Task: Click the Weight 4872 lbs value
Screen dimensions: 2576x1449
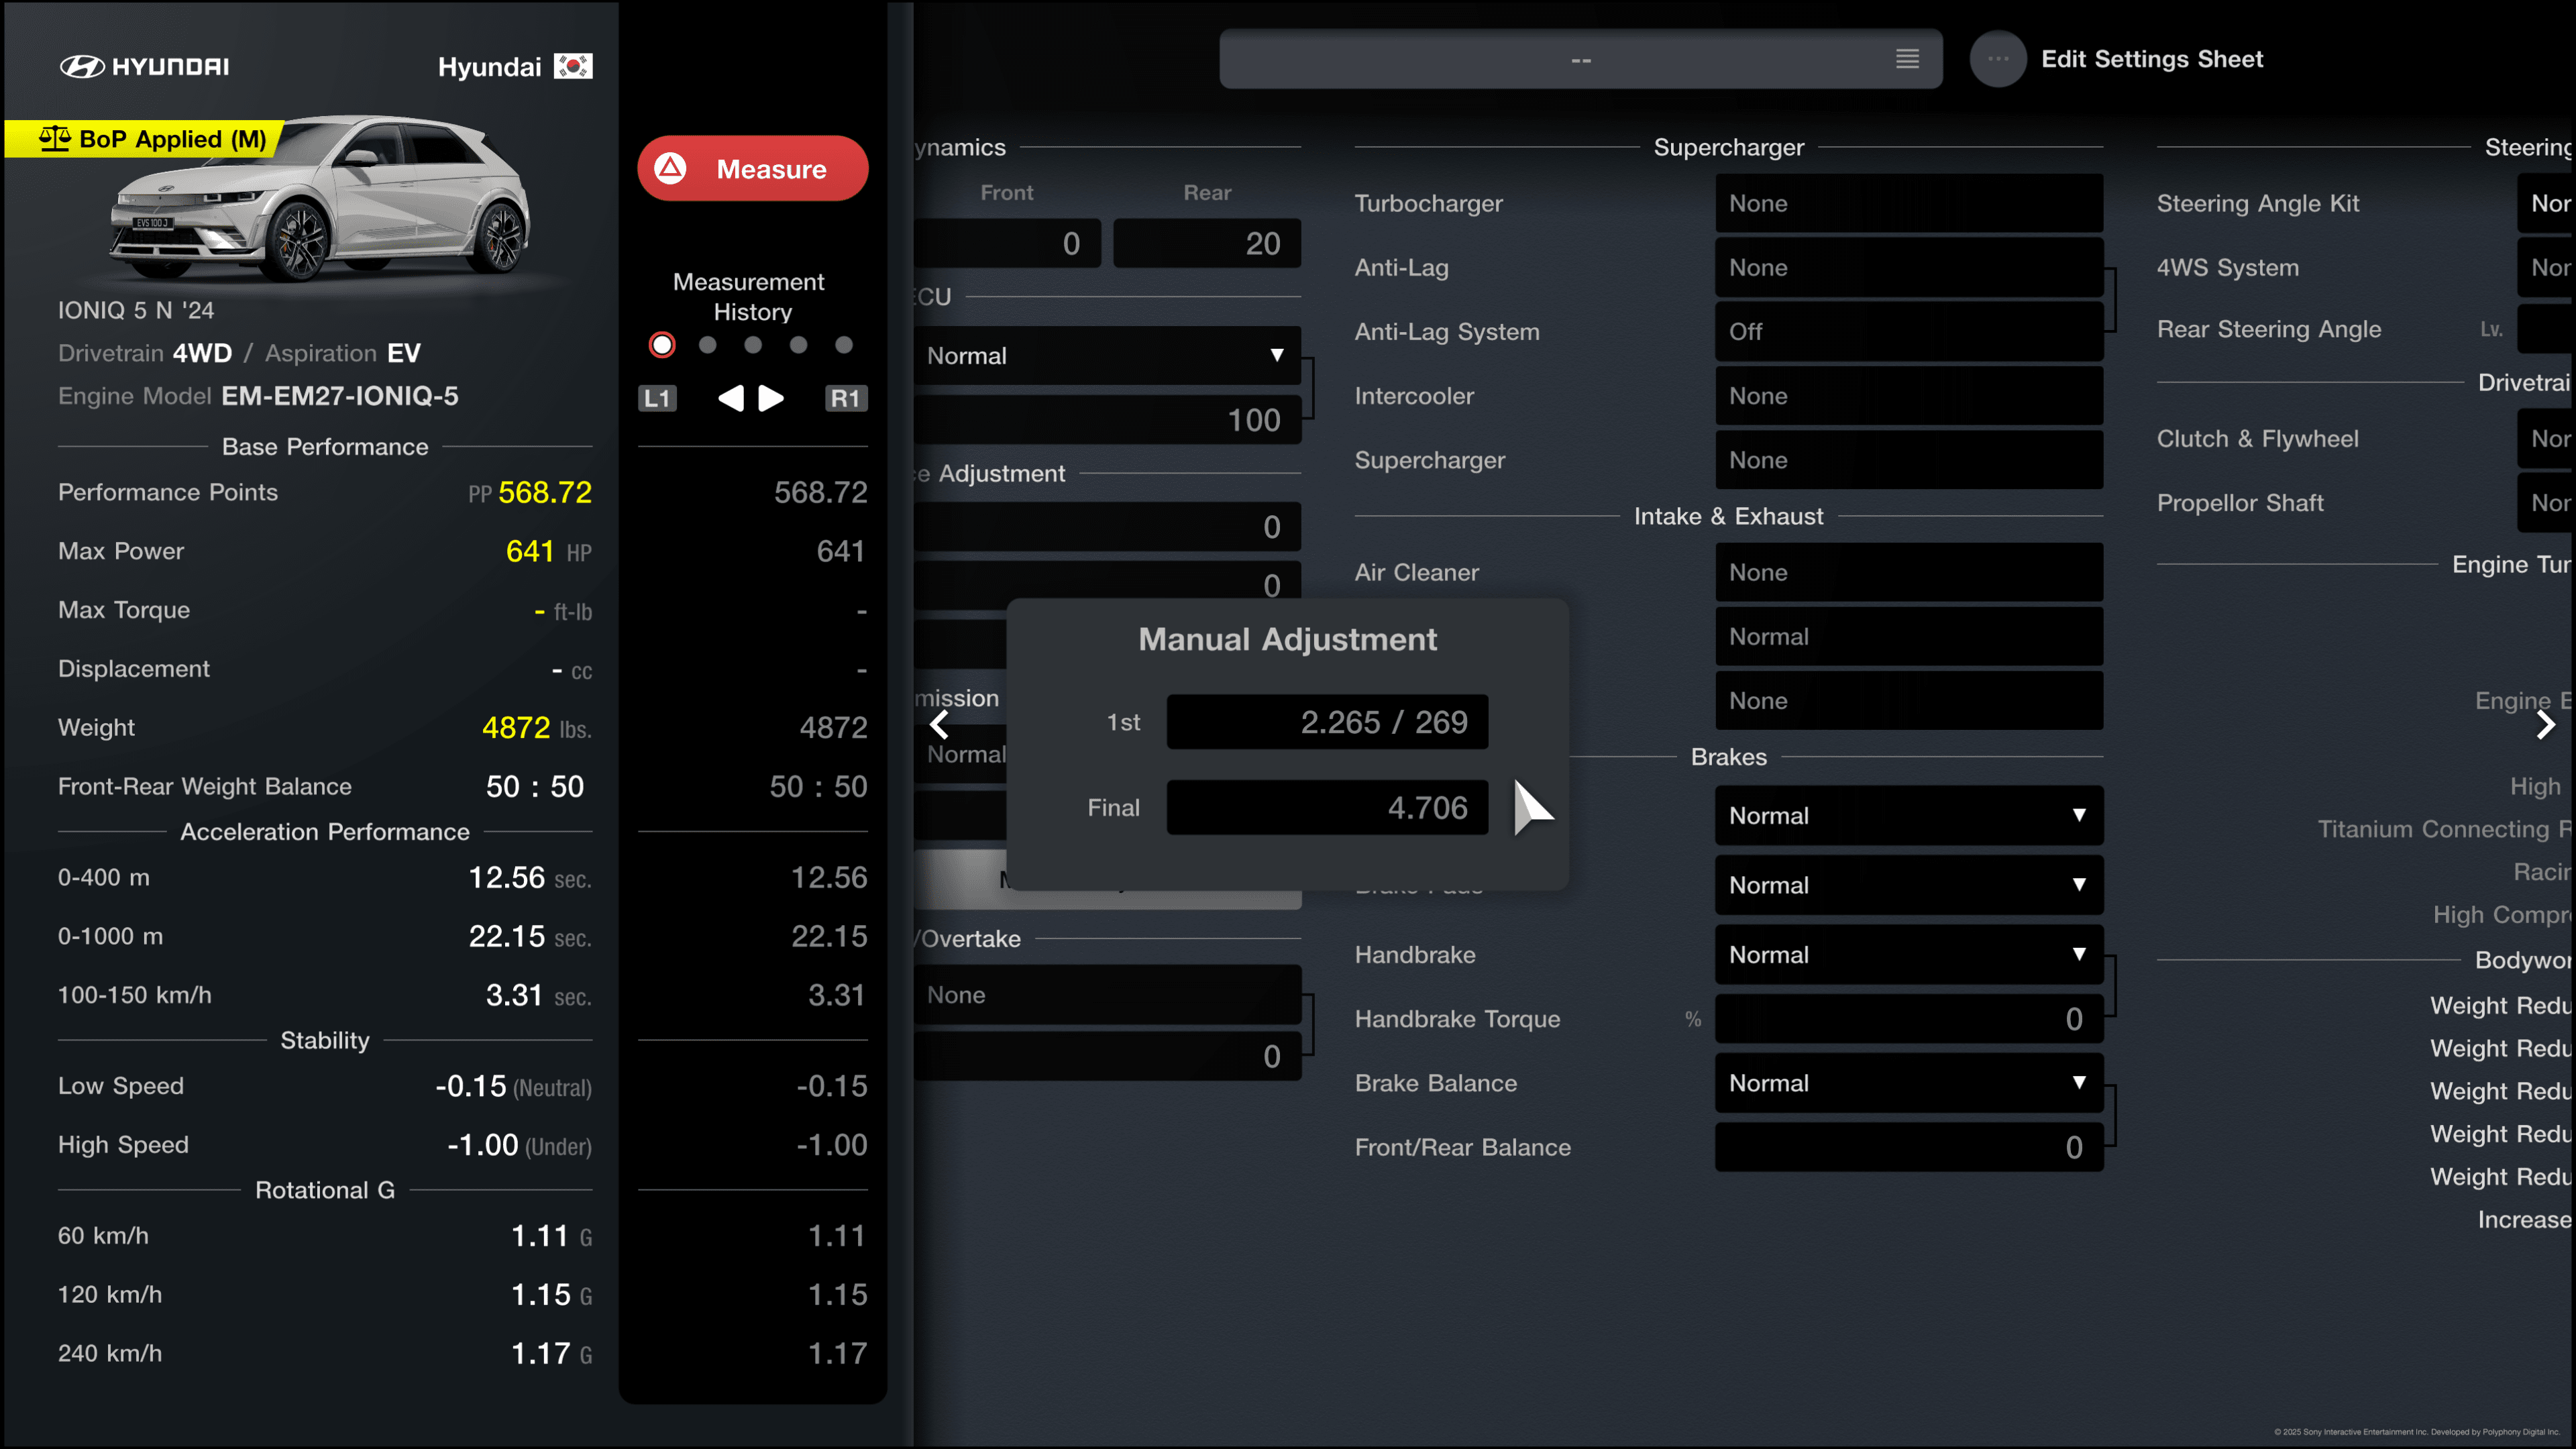Action: [x=536, y=728]
